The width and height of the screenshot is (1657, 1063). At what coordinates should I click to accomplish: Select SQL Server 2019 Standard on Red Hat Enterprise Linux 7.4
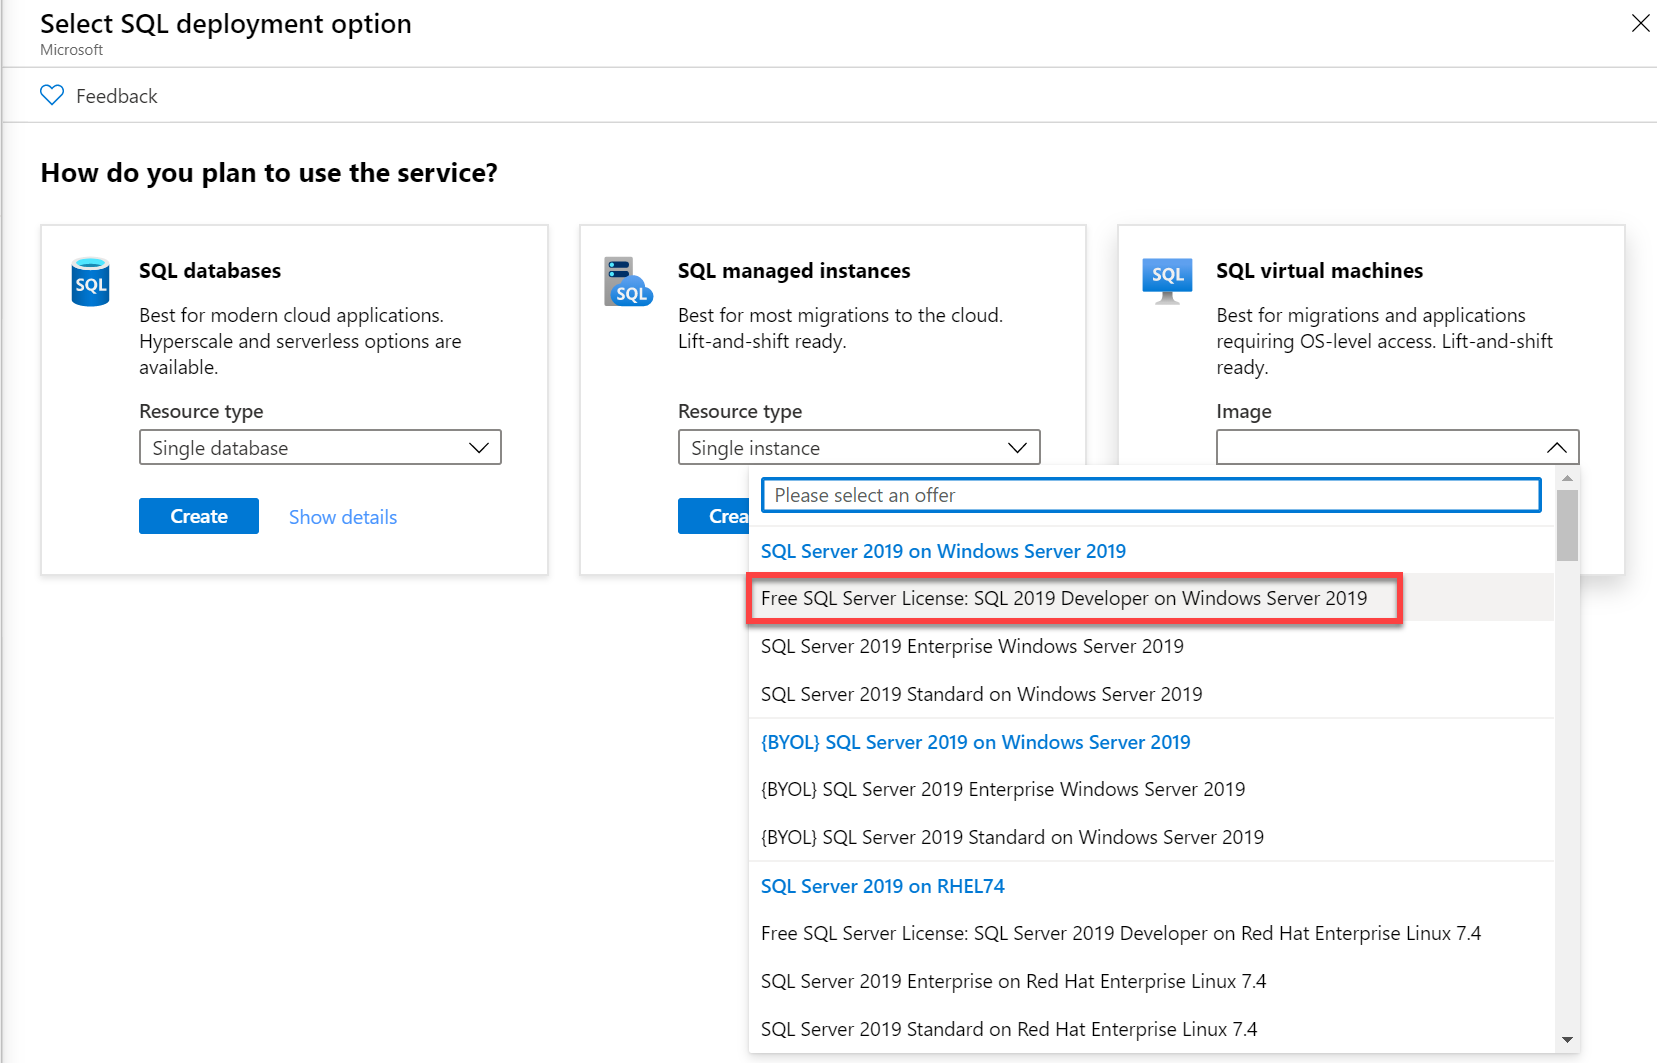[1151, 1029]
